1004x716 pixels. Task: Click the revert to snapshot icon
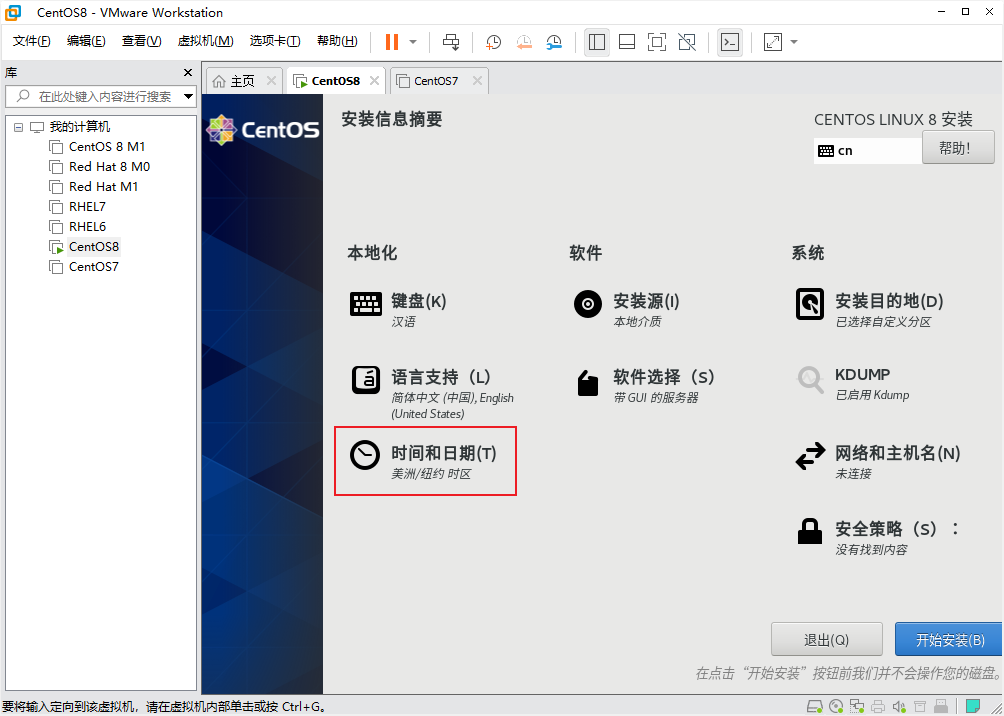tap(524, 42)
